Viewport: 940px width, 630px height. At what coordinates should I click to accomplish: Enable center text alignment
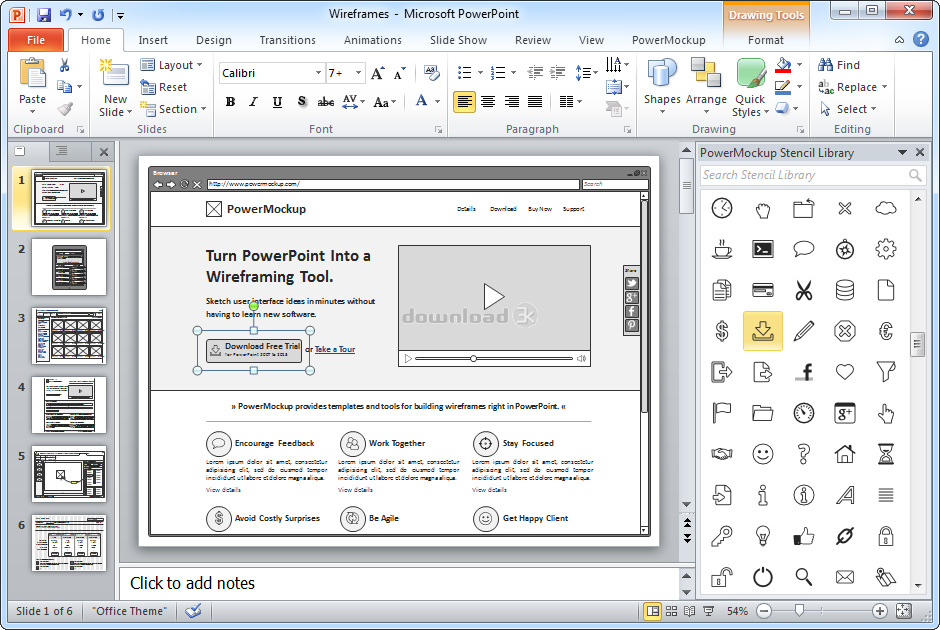pos(488,102)
